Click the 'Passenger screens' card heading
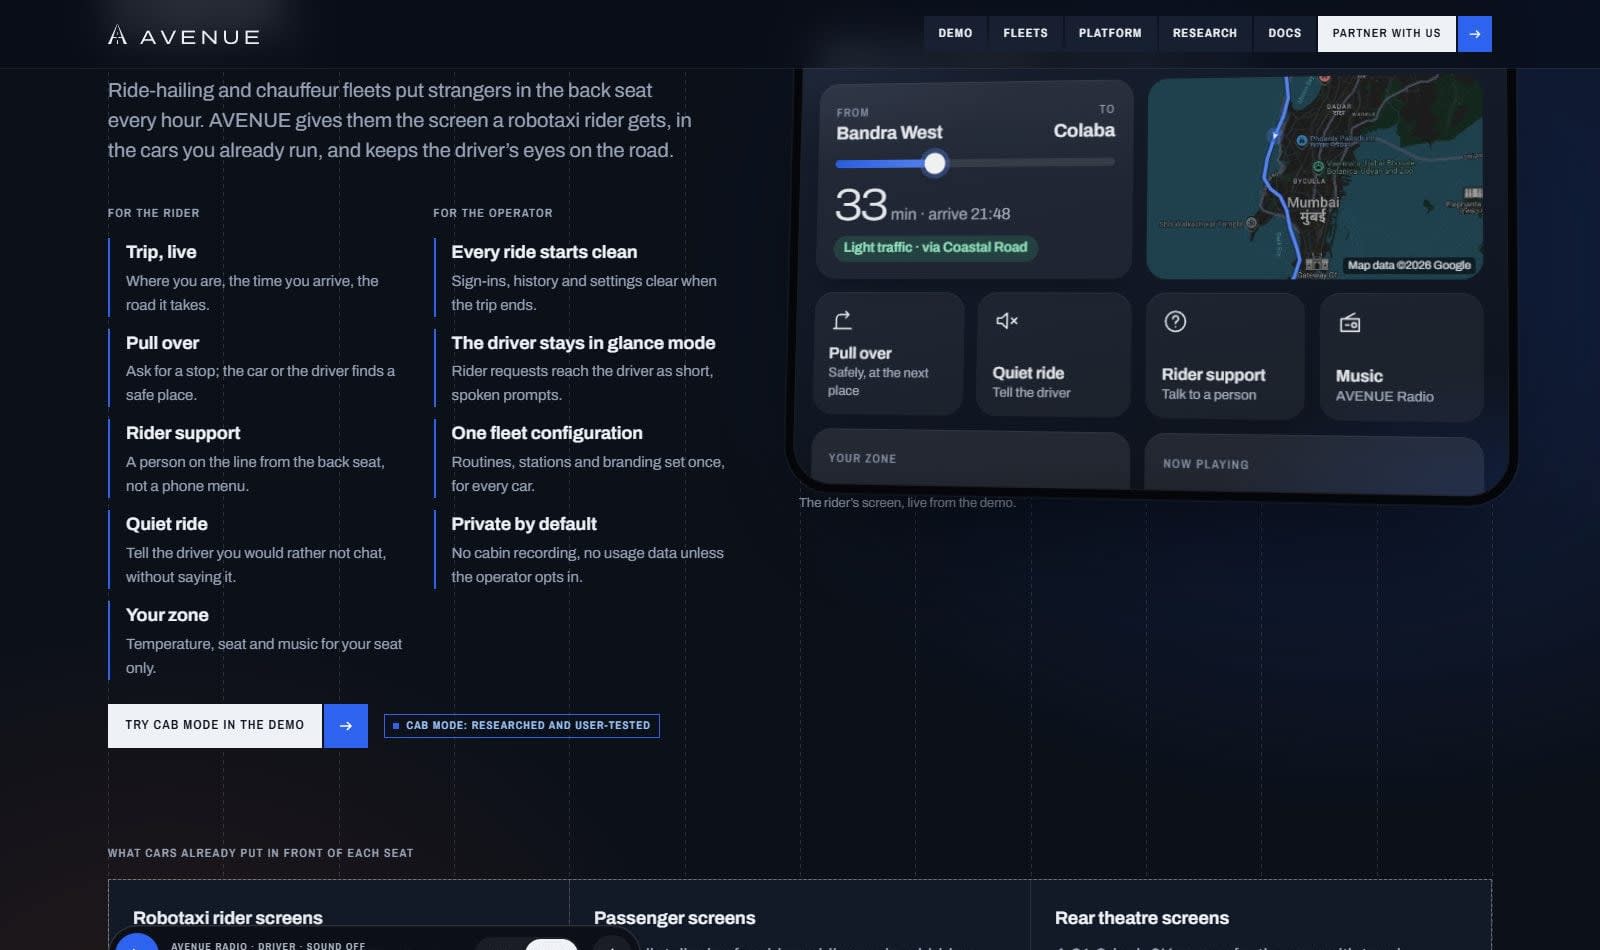Image resolution: width=1600 pixels, height=950 pixels. click(x=675, y=918)
